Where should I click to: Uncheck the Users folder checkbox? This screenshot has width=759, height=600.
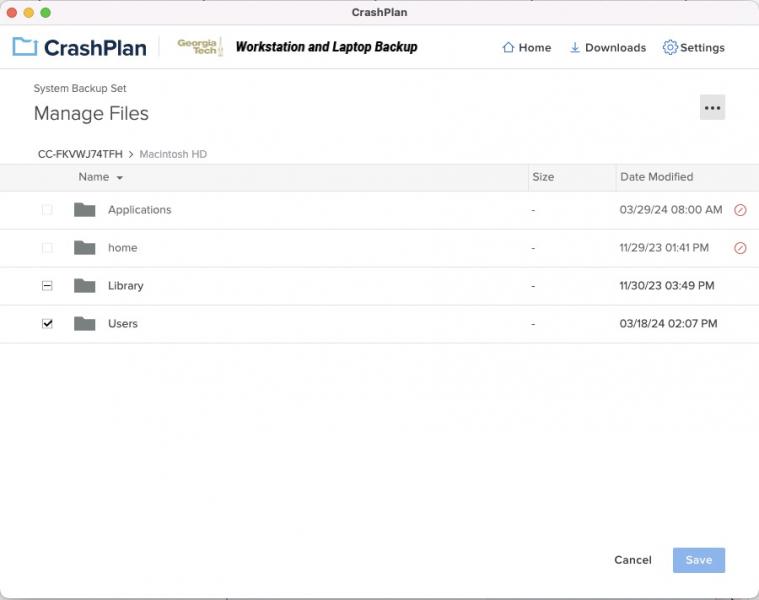47,324
